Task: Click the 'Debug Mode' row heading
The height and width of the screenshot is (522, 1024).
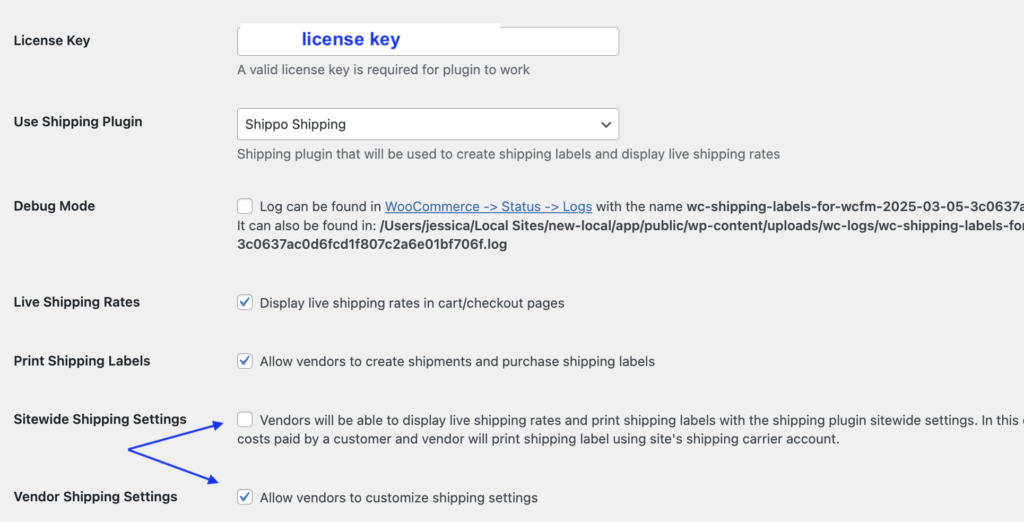Action: pyautogui.click(x=54, y=206)
